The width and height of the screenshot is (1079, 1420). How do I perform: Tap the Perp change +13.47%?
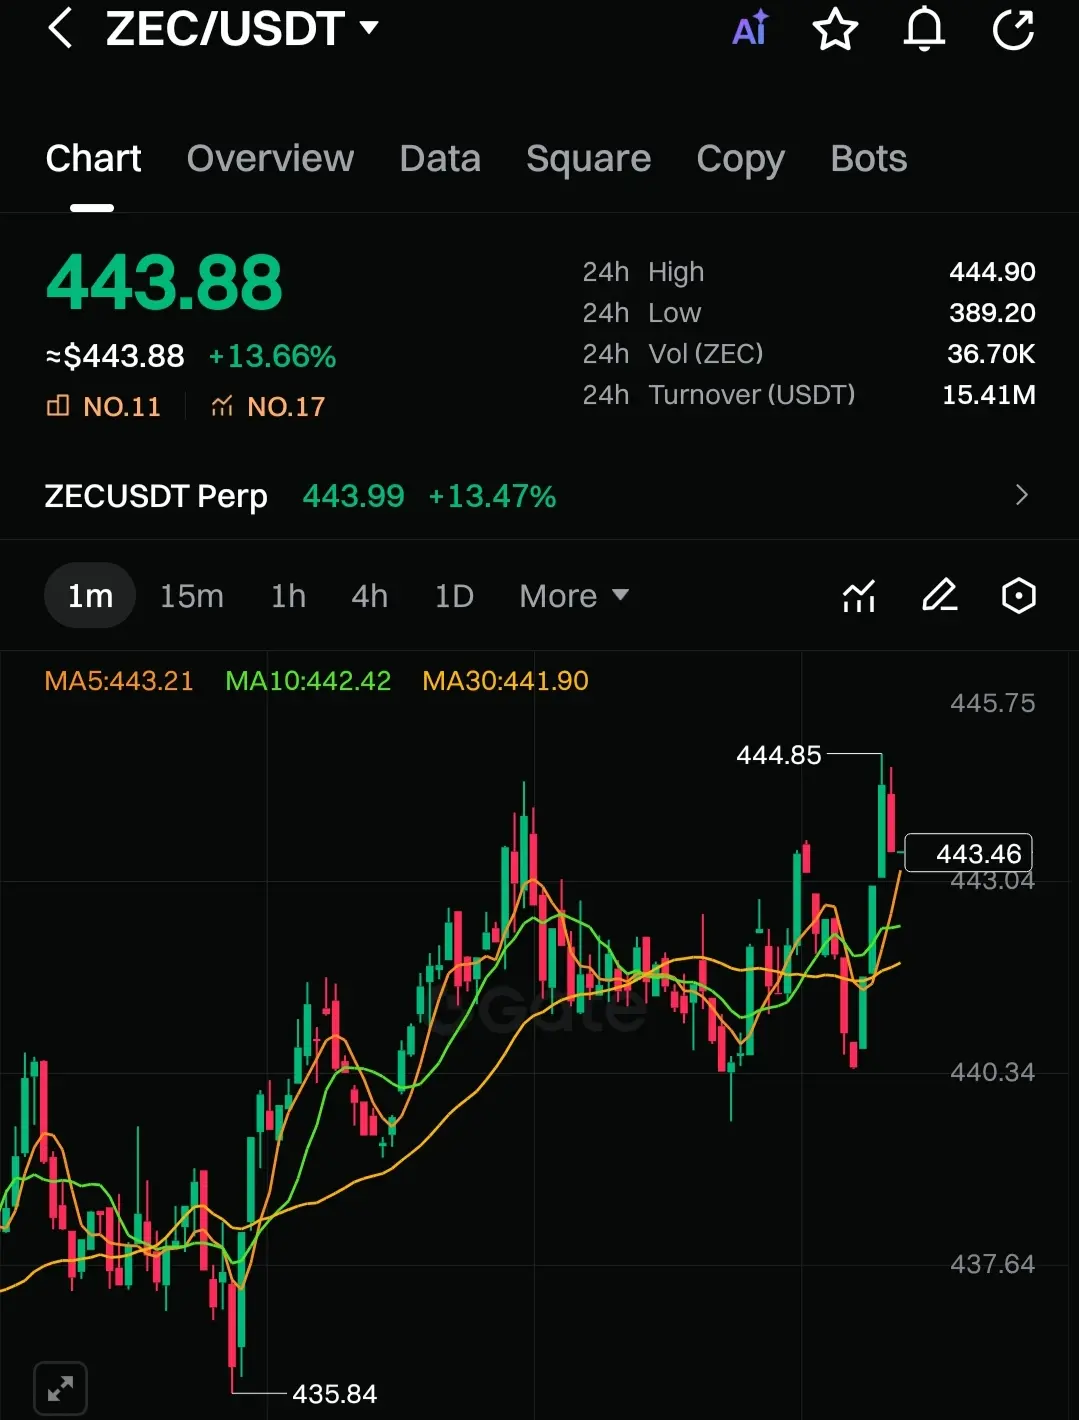point(492,496)
